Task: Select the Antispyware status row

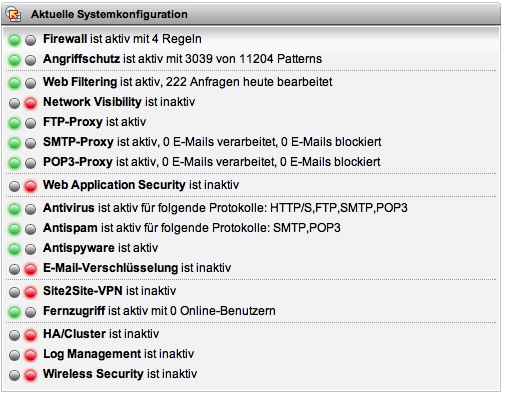Action: (251, 248)
